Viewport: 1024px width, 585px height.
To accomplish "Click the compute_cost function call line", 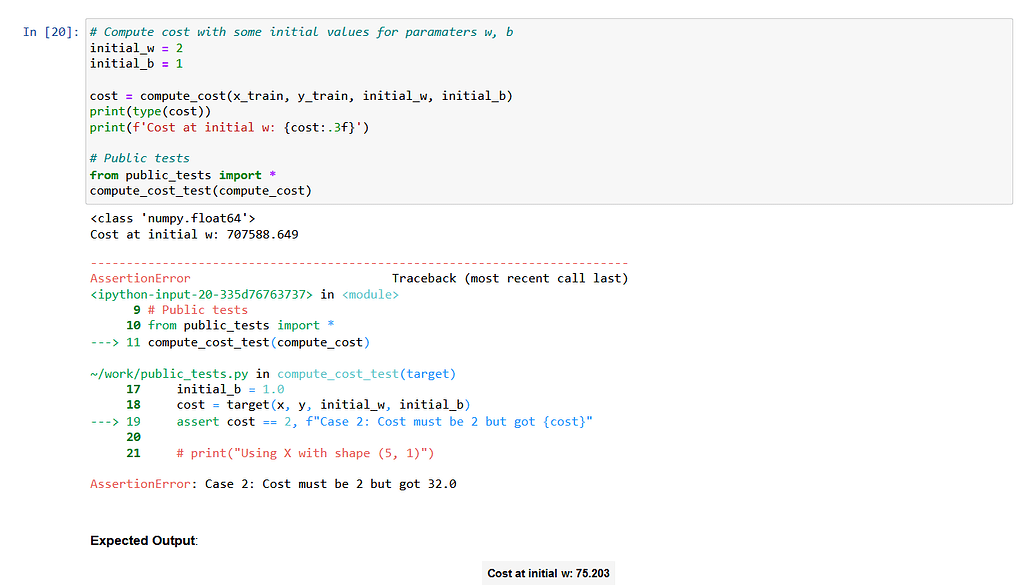I will tap(250, 95).
